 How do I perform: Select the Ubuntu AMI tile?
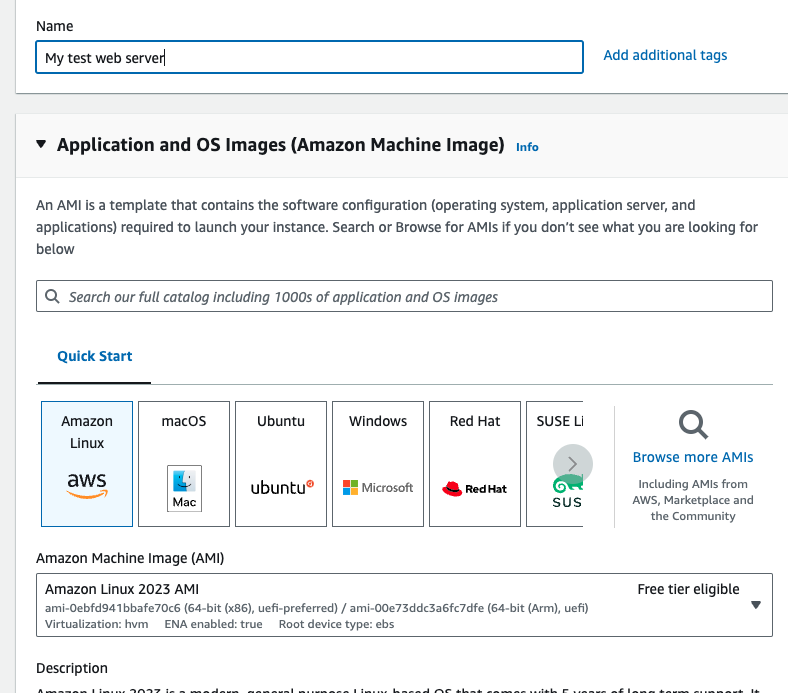coord(281,463)
